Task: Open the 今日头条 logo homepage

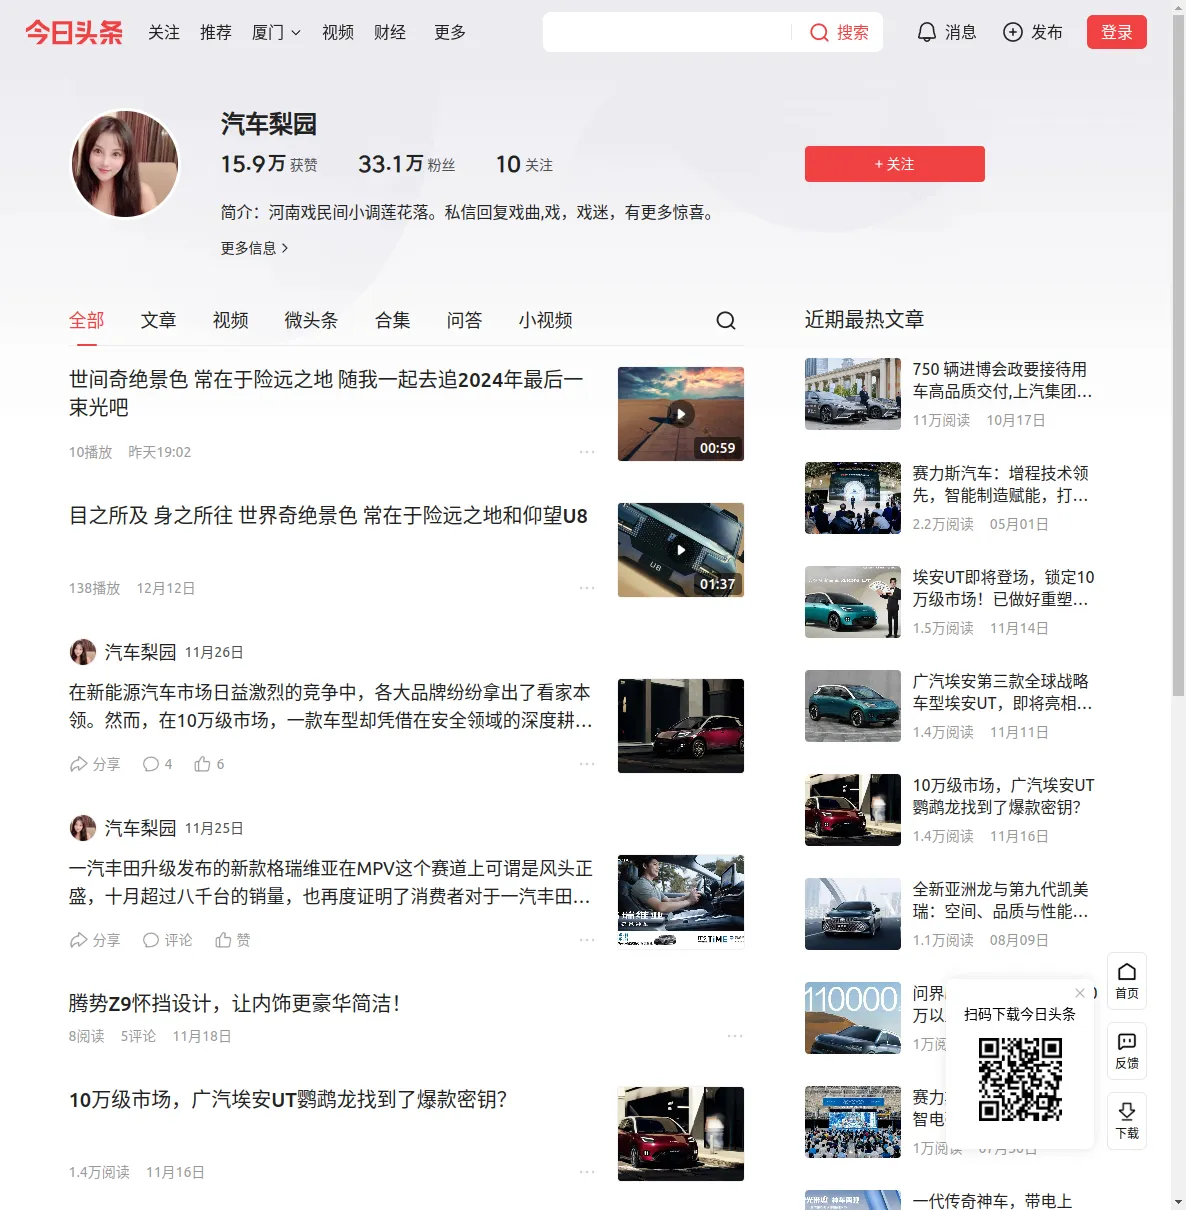Action: pos(74,32)
